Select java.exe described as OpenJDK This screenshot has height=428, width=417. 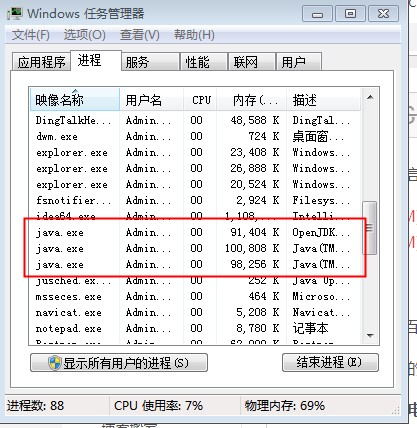(195, 232)
